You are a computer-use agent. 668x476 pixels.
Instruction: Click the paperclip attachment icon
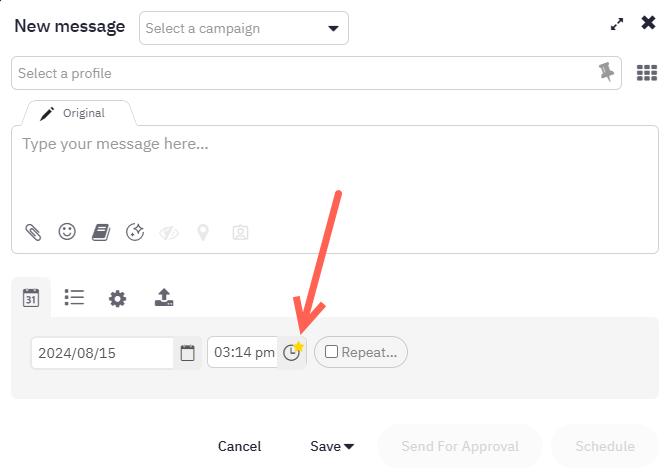[33, 232]
